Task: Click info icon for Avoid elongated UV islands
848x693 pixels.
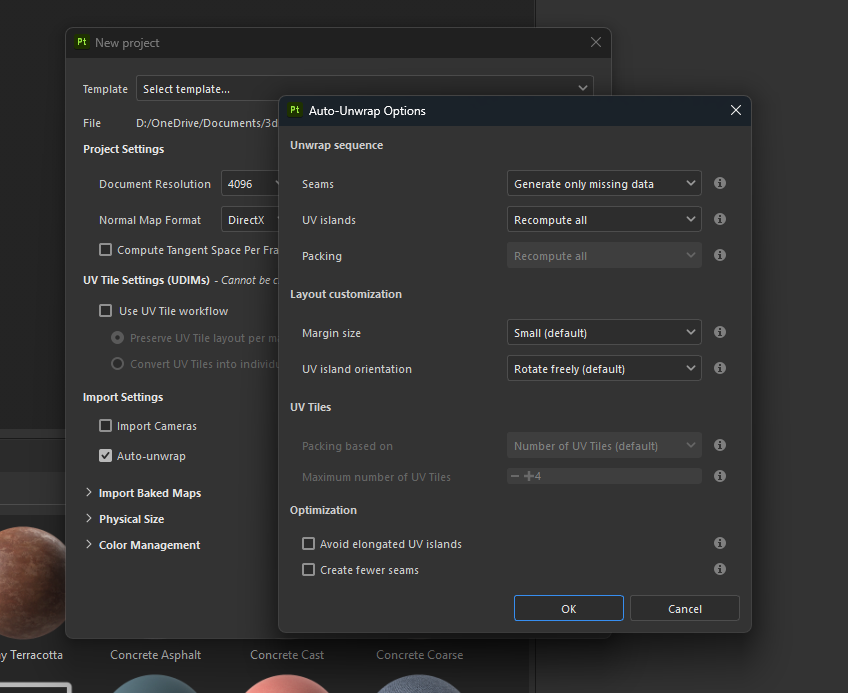Action: point(719,543)
